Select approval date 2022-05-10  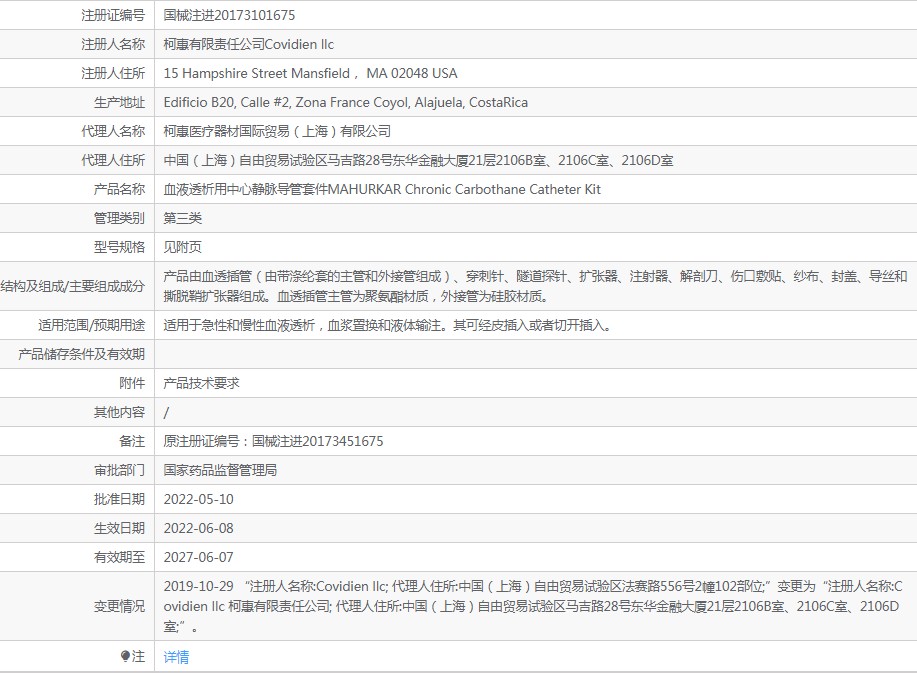198,499
